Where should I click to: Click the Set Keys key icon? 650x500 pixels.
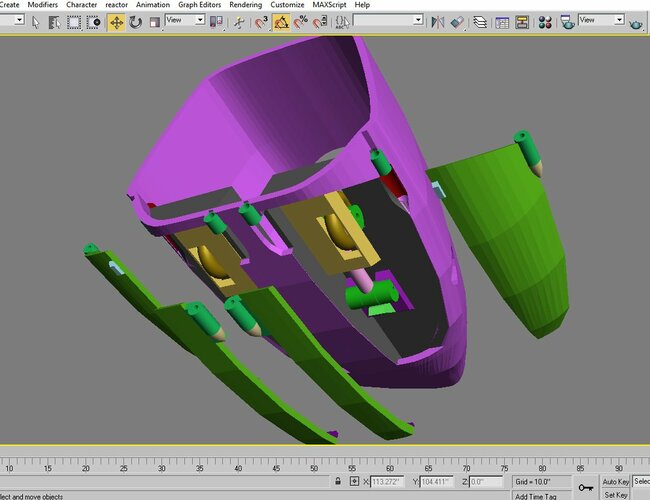coord(586,488)
